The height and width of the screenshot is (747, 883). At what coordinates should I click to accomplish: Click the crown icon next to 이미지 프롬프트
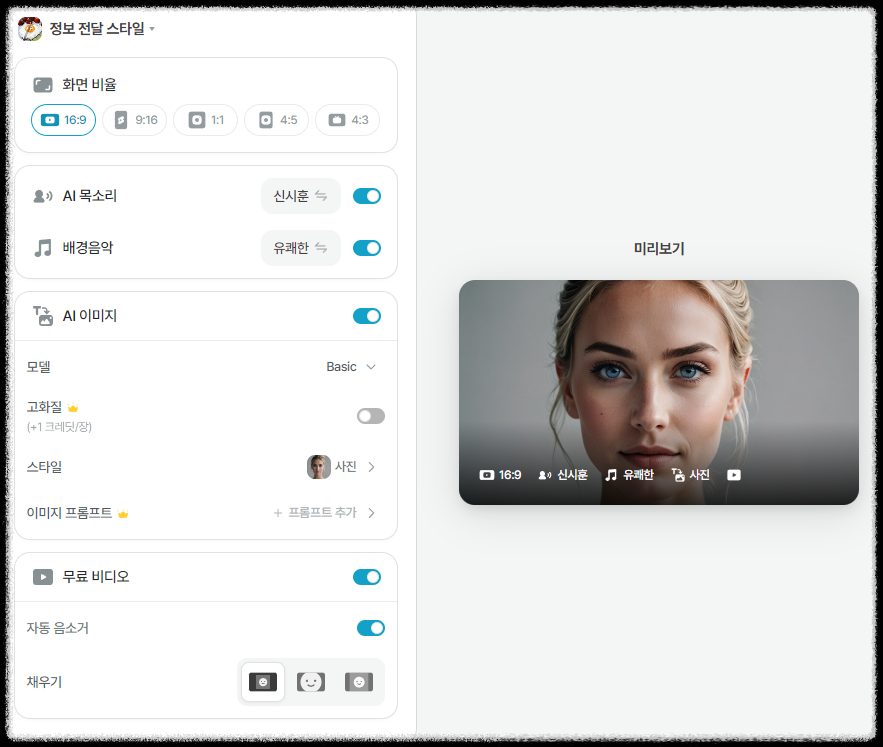pyautogui.click(x=123, y=513)
